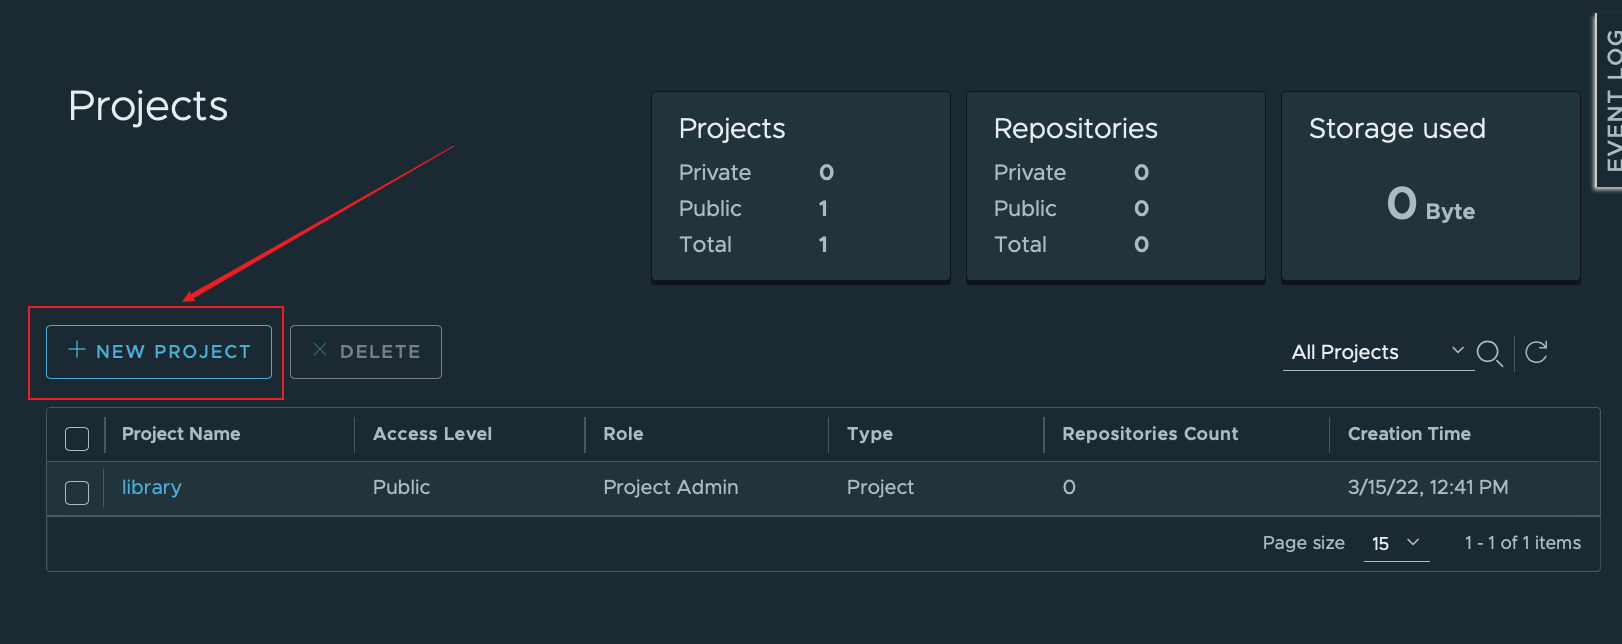Image resolution: width=1622 pixels, height=644 pixels.
Task: Open the Event Log side tab
Action: [1610, 100]
